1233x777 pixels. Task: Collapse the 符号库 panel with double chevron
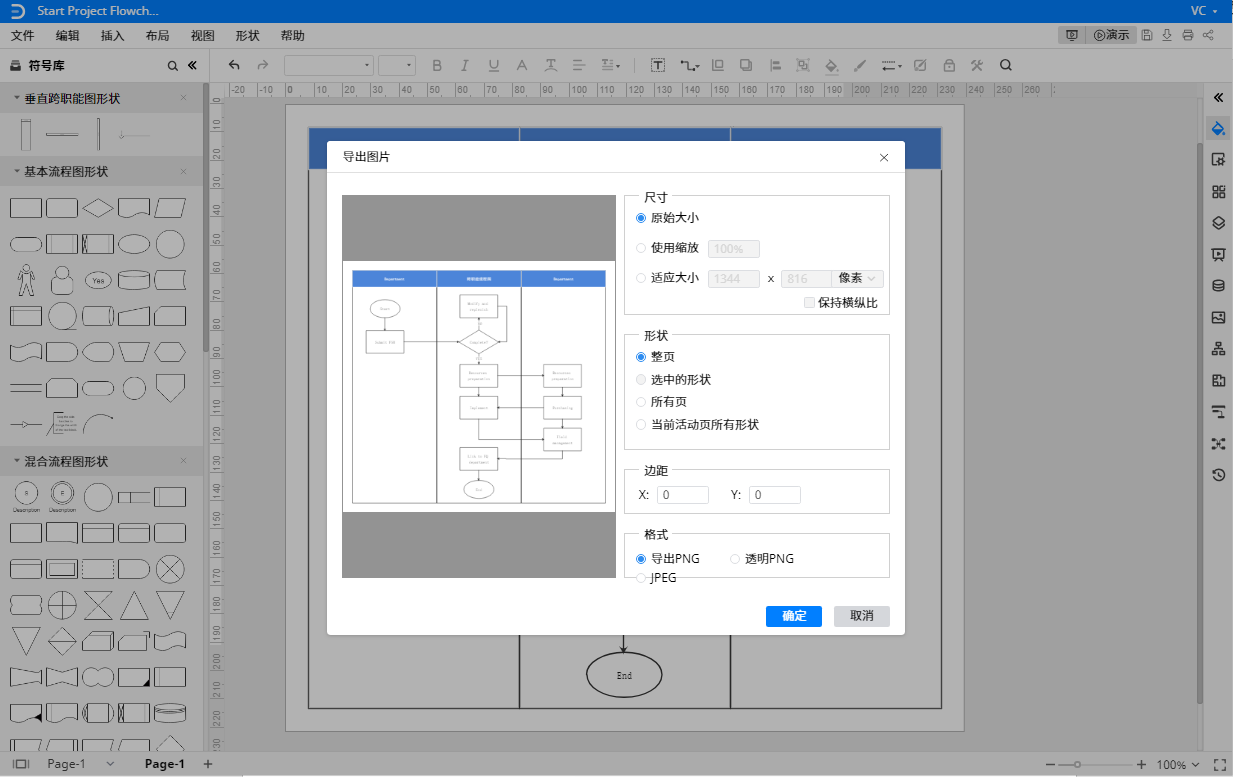[x=192, y=66]
